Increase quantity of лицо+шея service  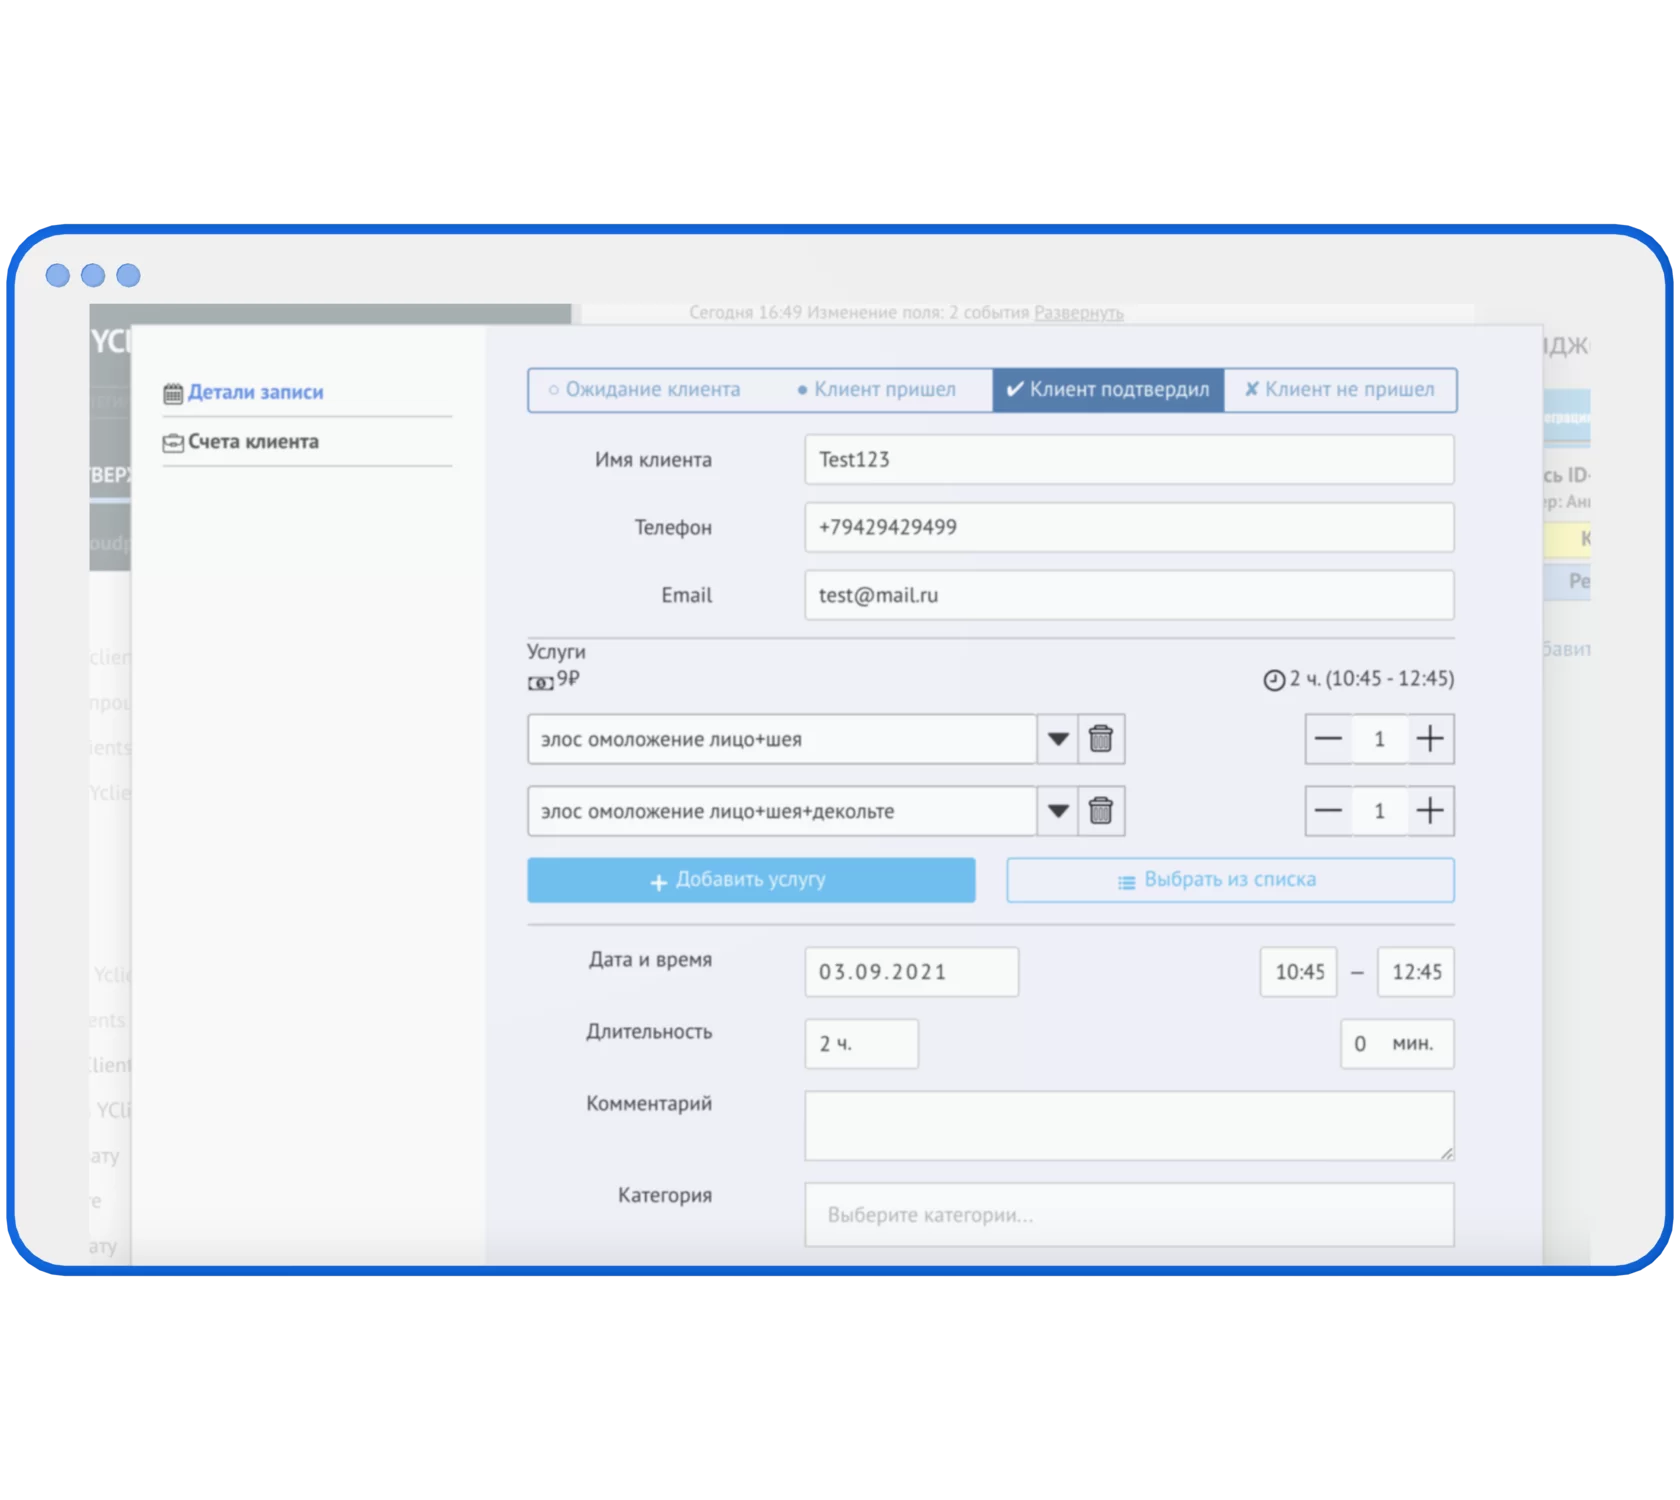click(1430, 739)
